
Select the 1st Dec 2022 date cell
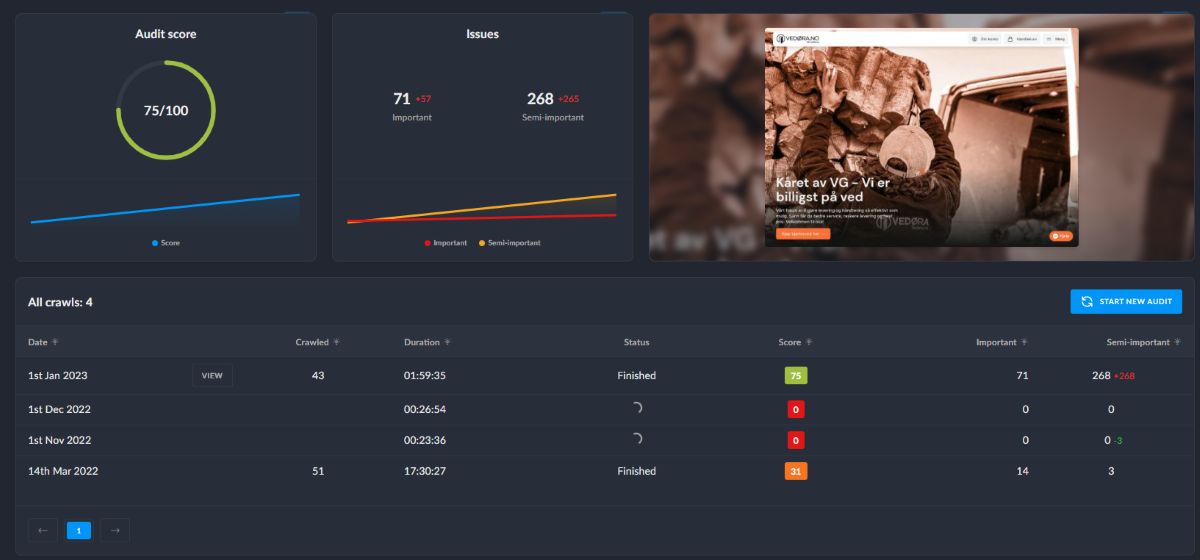[59, 409]
